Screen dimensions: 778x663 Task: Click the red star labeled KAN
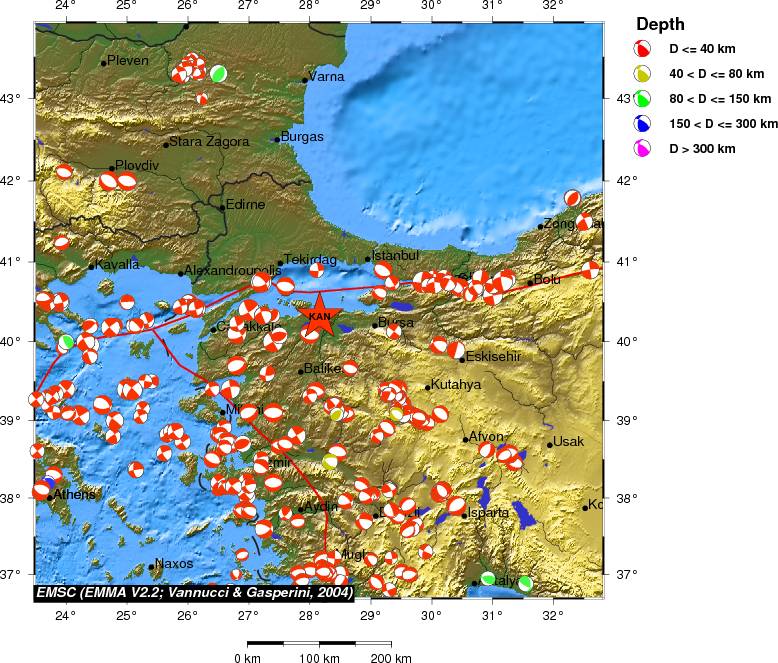(320, 316)
